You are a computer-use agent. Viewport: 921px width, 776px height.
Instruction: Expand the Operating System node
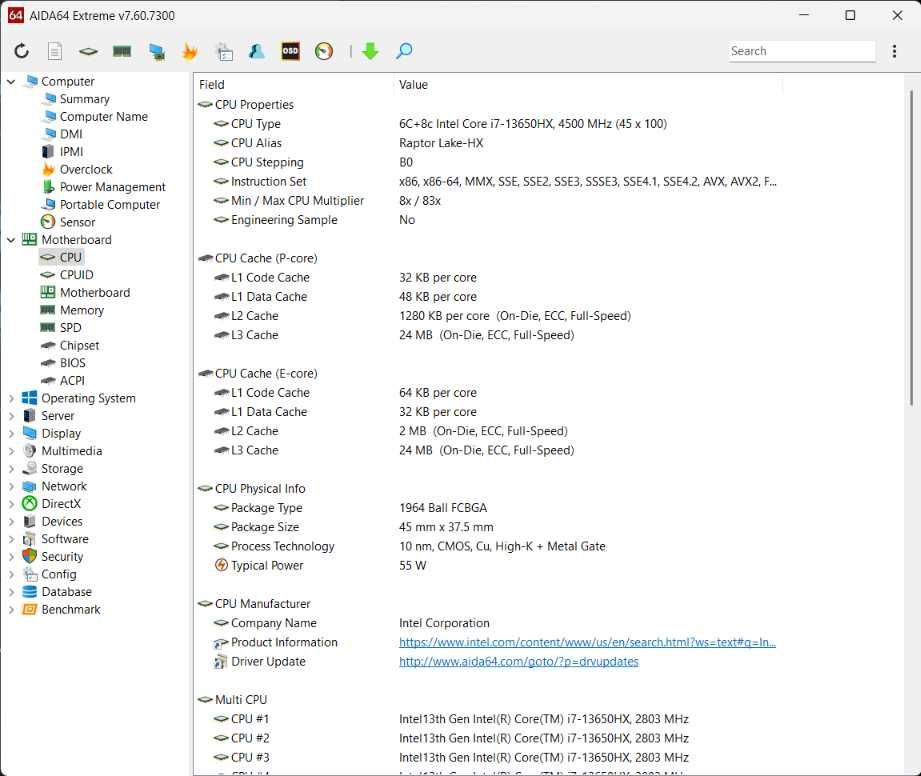pyautogui.click(x=11, y=398)
